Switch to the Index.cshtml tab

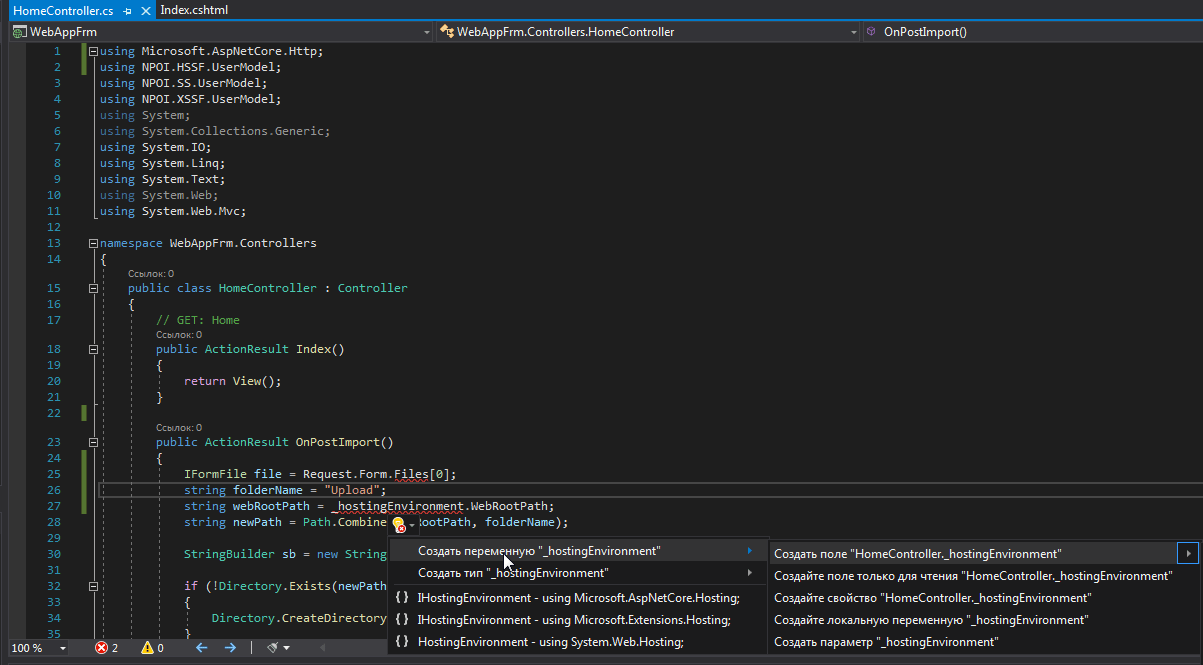coord(196,9)
